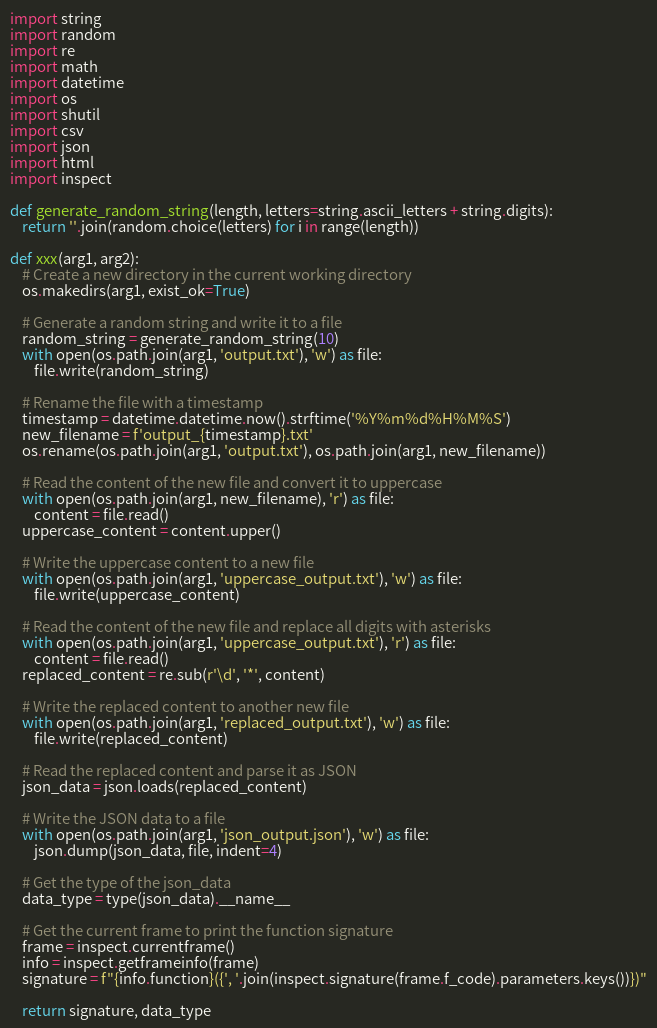Click the line 'import string'
This screenshot has height=1028, width=657.
[56, 19]
